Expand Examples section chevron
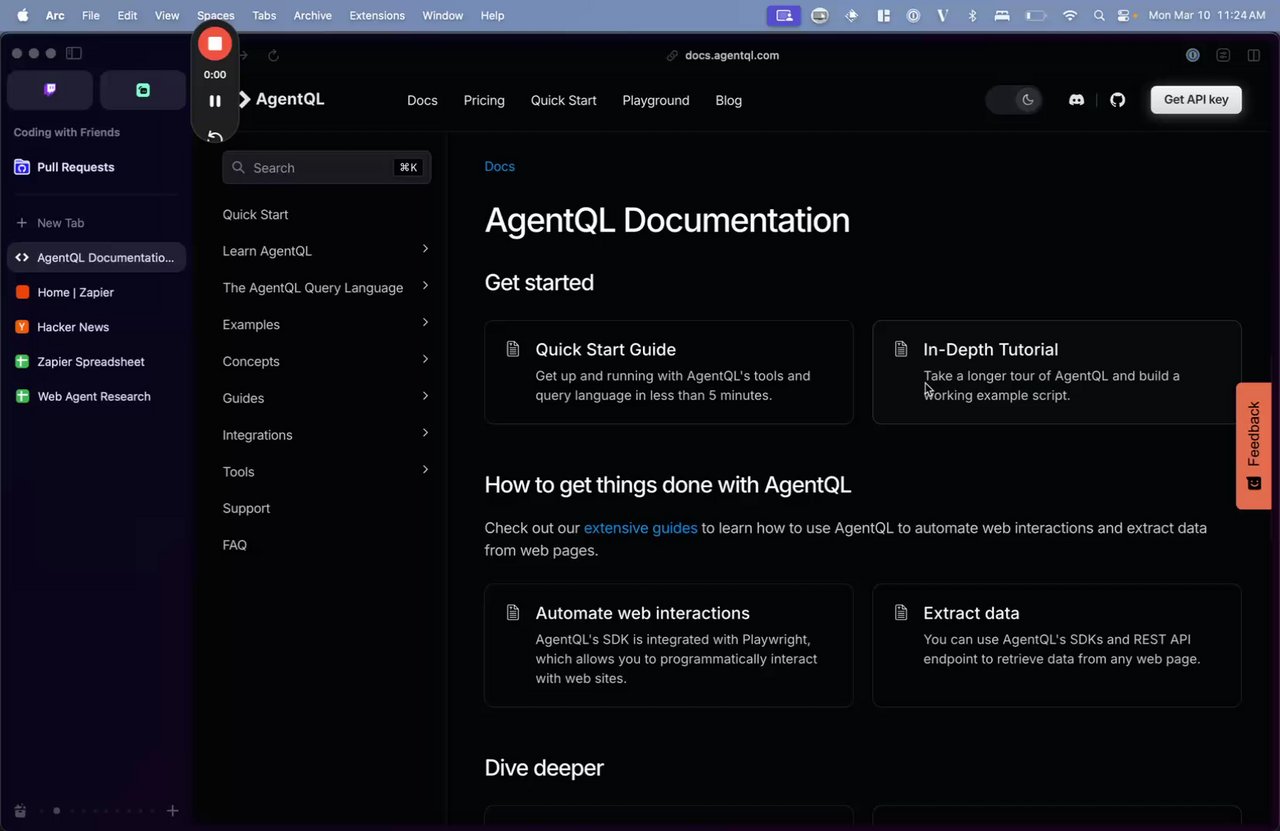The image size is (1280, 831). click(425, 323)
